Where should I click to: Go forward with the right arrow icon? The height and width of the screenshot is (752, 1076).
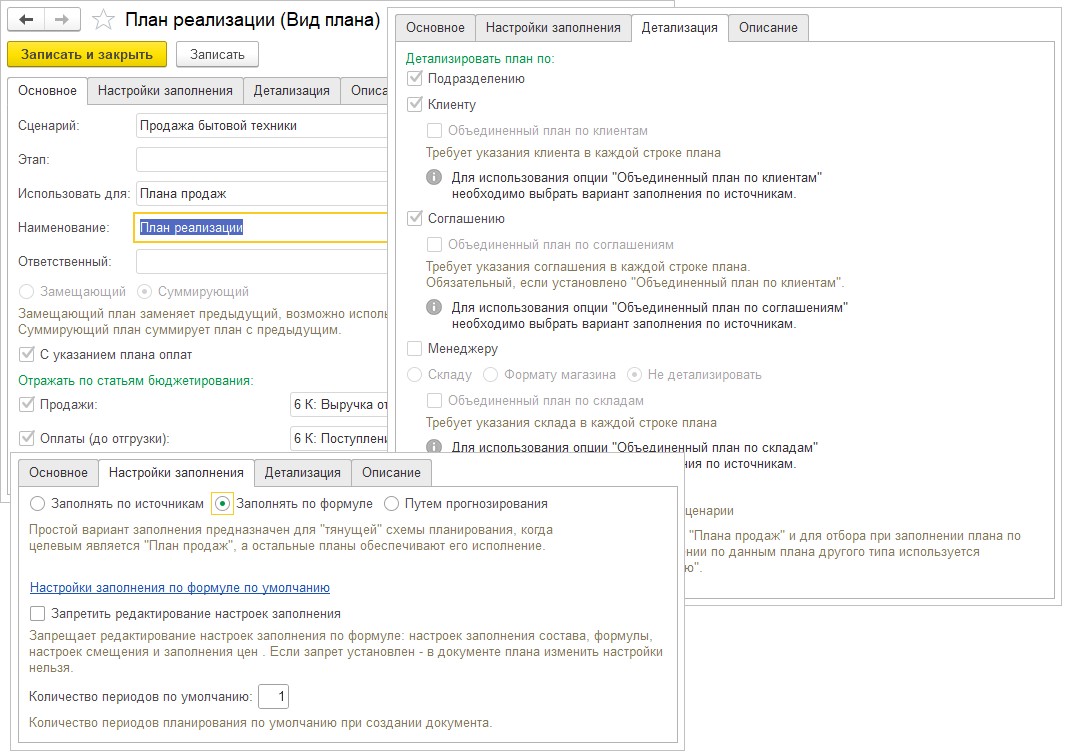point(62,19)
